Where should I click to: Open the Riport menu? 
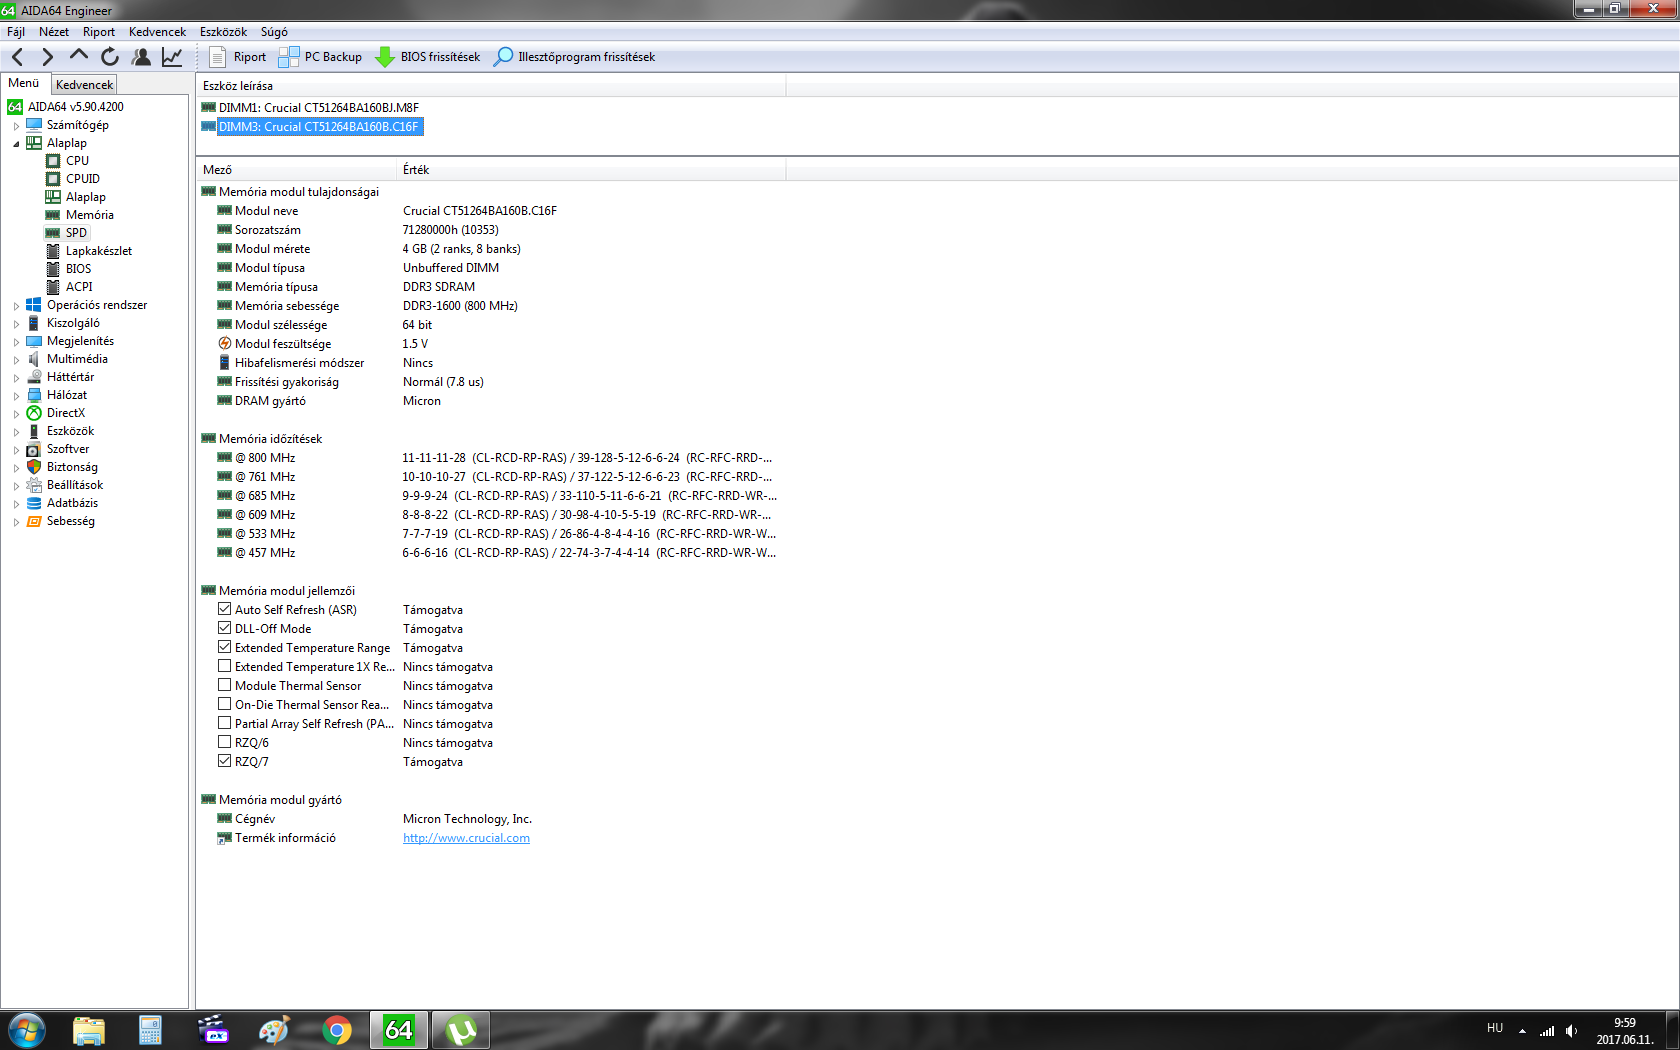coord(99,32)
